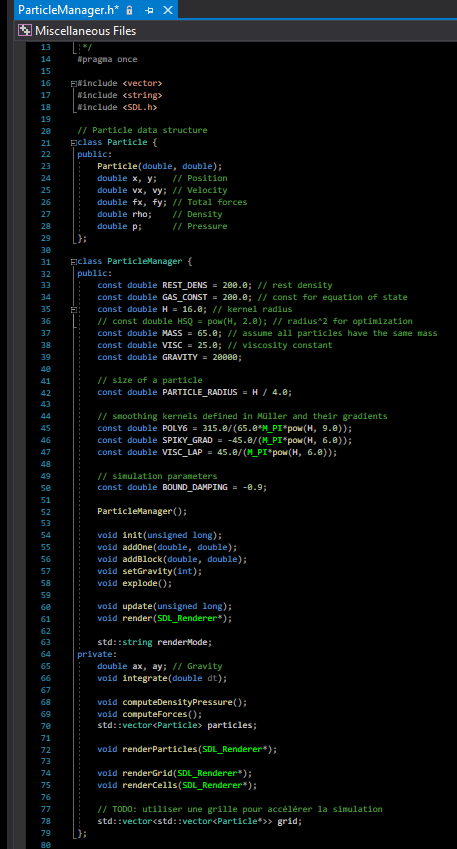Click on 'REST_DENS' constant name

pyautogui.click(x=185, y=285)
